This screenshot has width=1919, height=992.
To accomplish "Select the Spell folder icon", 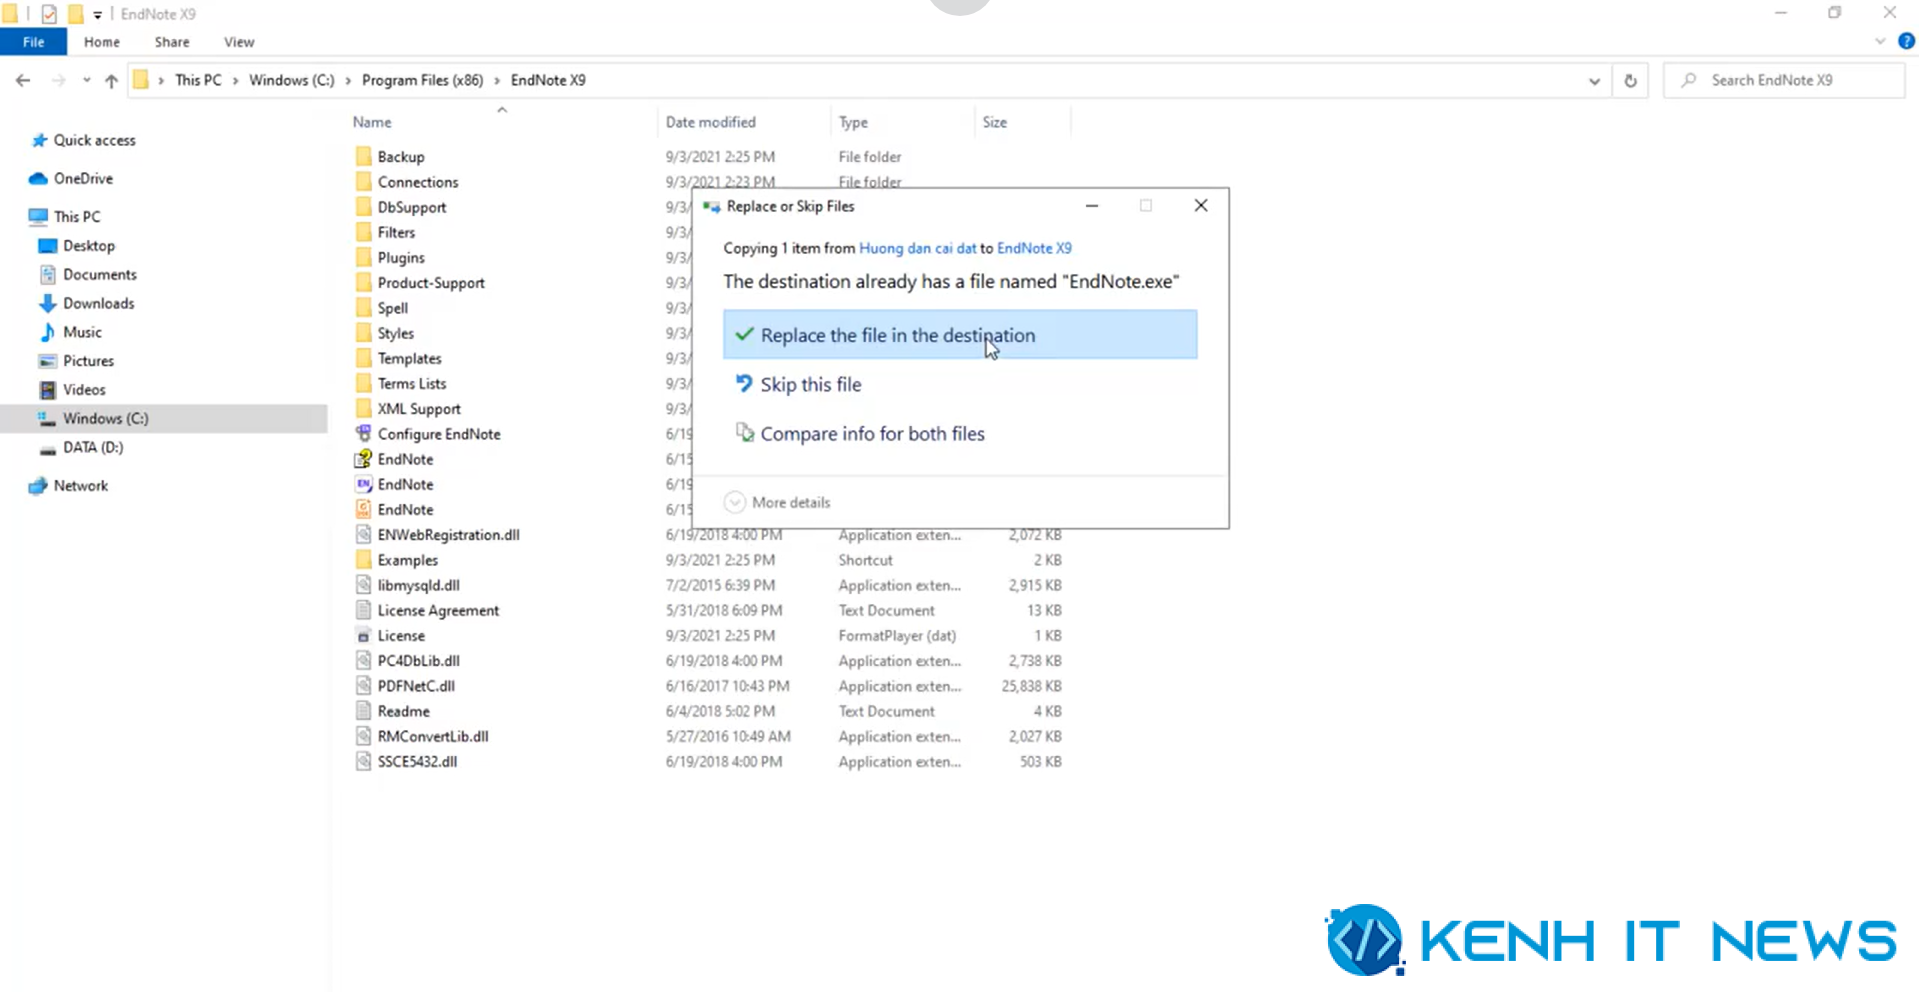I will pos(364,308).
